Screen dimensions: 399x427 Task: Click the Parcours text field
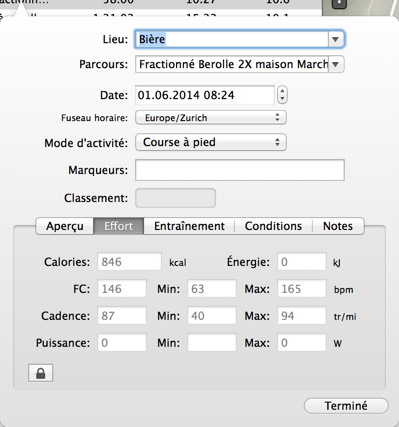[x=232, y=64]
